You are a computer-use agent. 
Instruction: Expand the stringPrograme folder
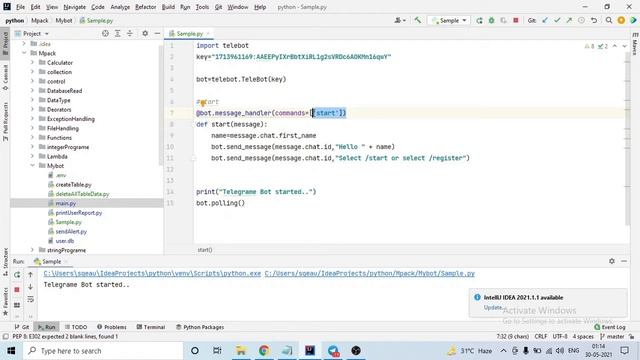[32, 250]
